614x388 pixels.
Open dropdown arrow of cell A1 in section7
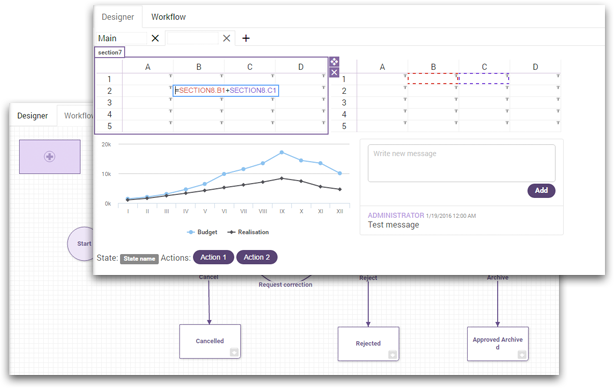point(170,76)
